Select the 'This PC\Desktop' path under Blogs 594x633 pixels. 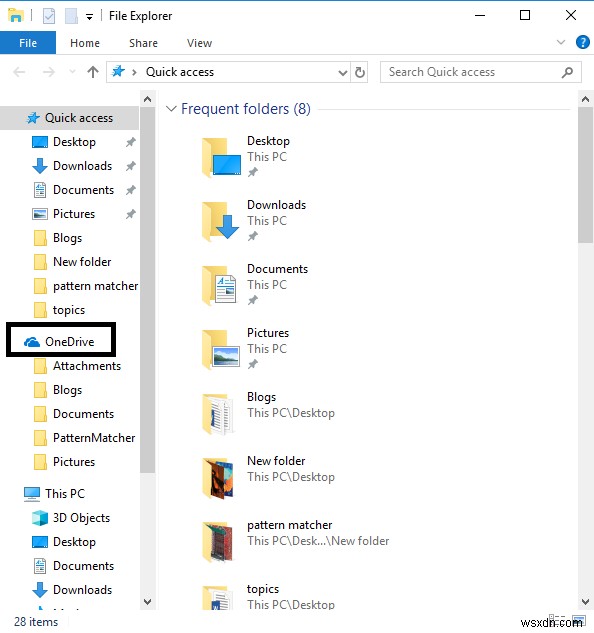(291, 413)
